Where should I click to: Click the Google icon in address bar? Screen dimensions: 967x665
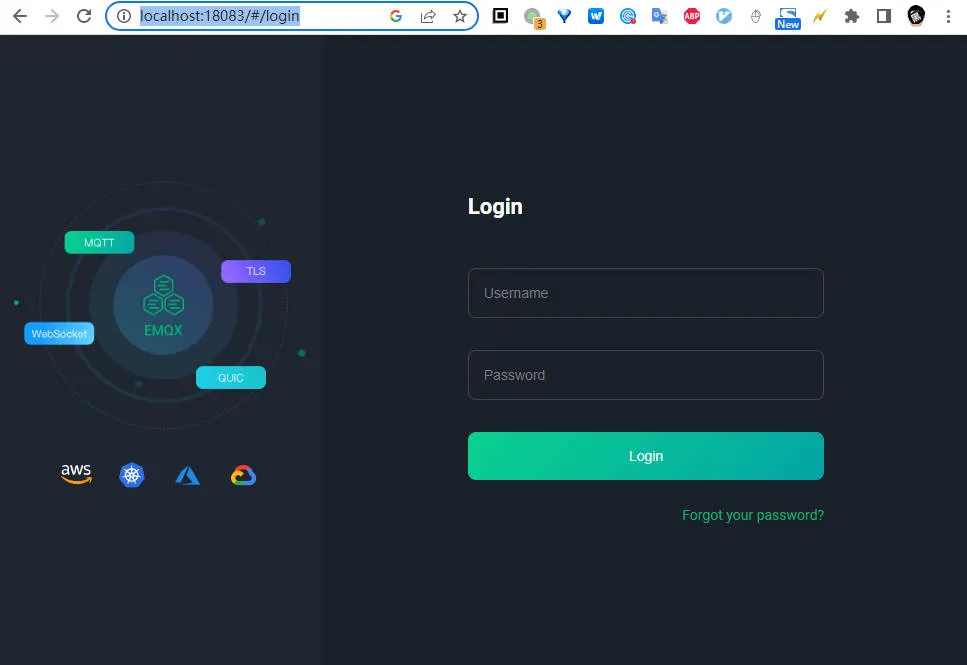click(396, 16)
